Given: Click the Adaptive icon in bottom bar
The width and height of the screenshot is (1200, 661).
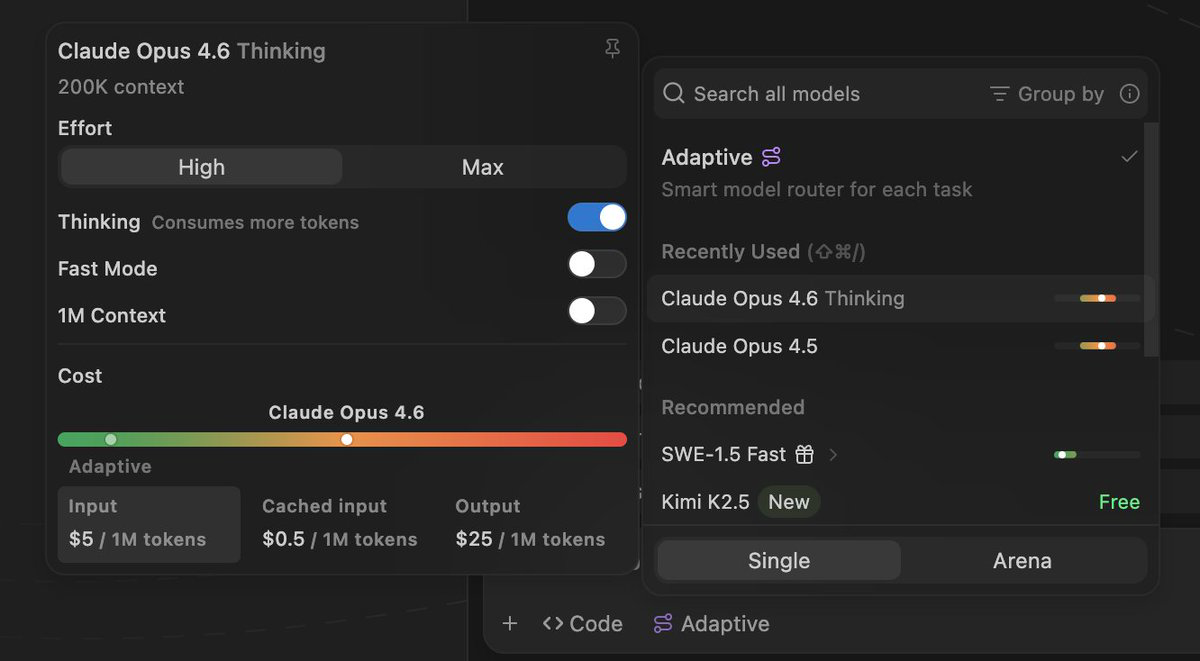Looking at the screenshot, I should pos(663,624).
